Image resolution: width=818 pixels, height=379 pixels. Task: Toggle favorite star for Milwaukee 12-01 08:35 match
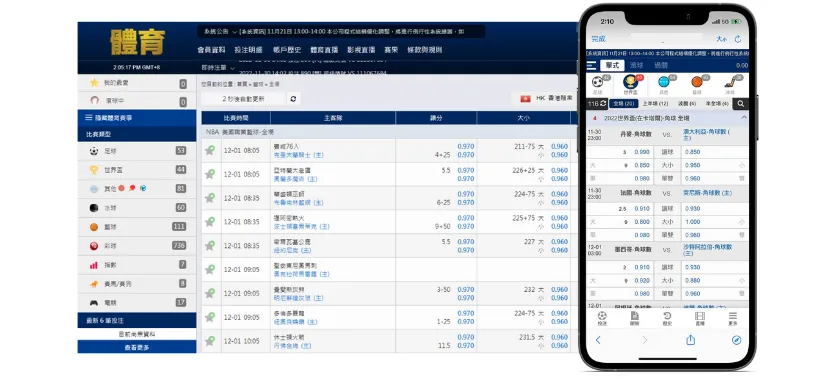(x=210, y=245)
